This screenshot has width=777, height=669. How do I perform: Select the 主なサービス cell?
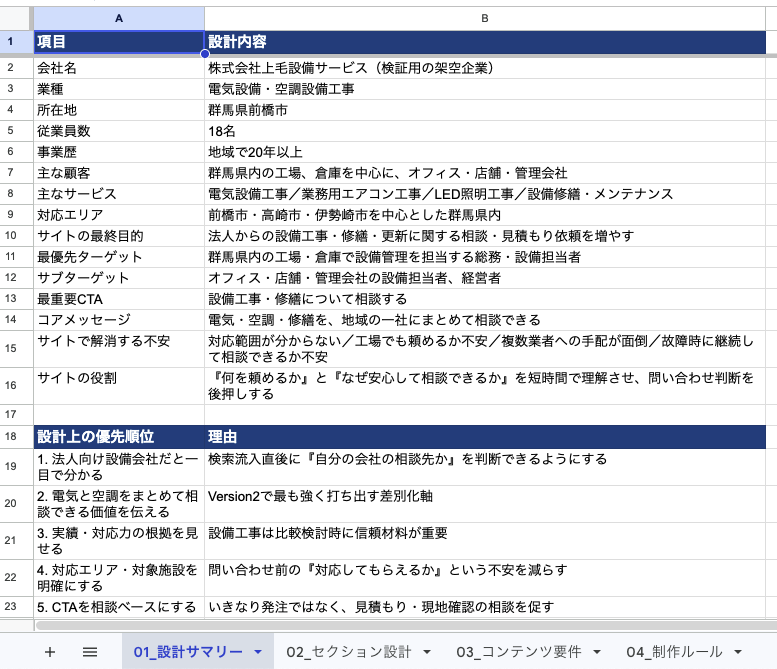tap(119, 194)
